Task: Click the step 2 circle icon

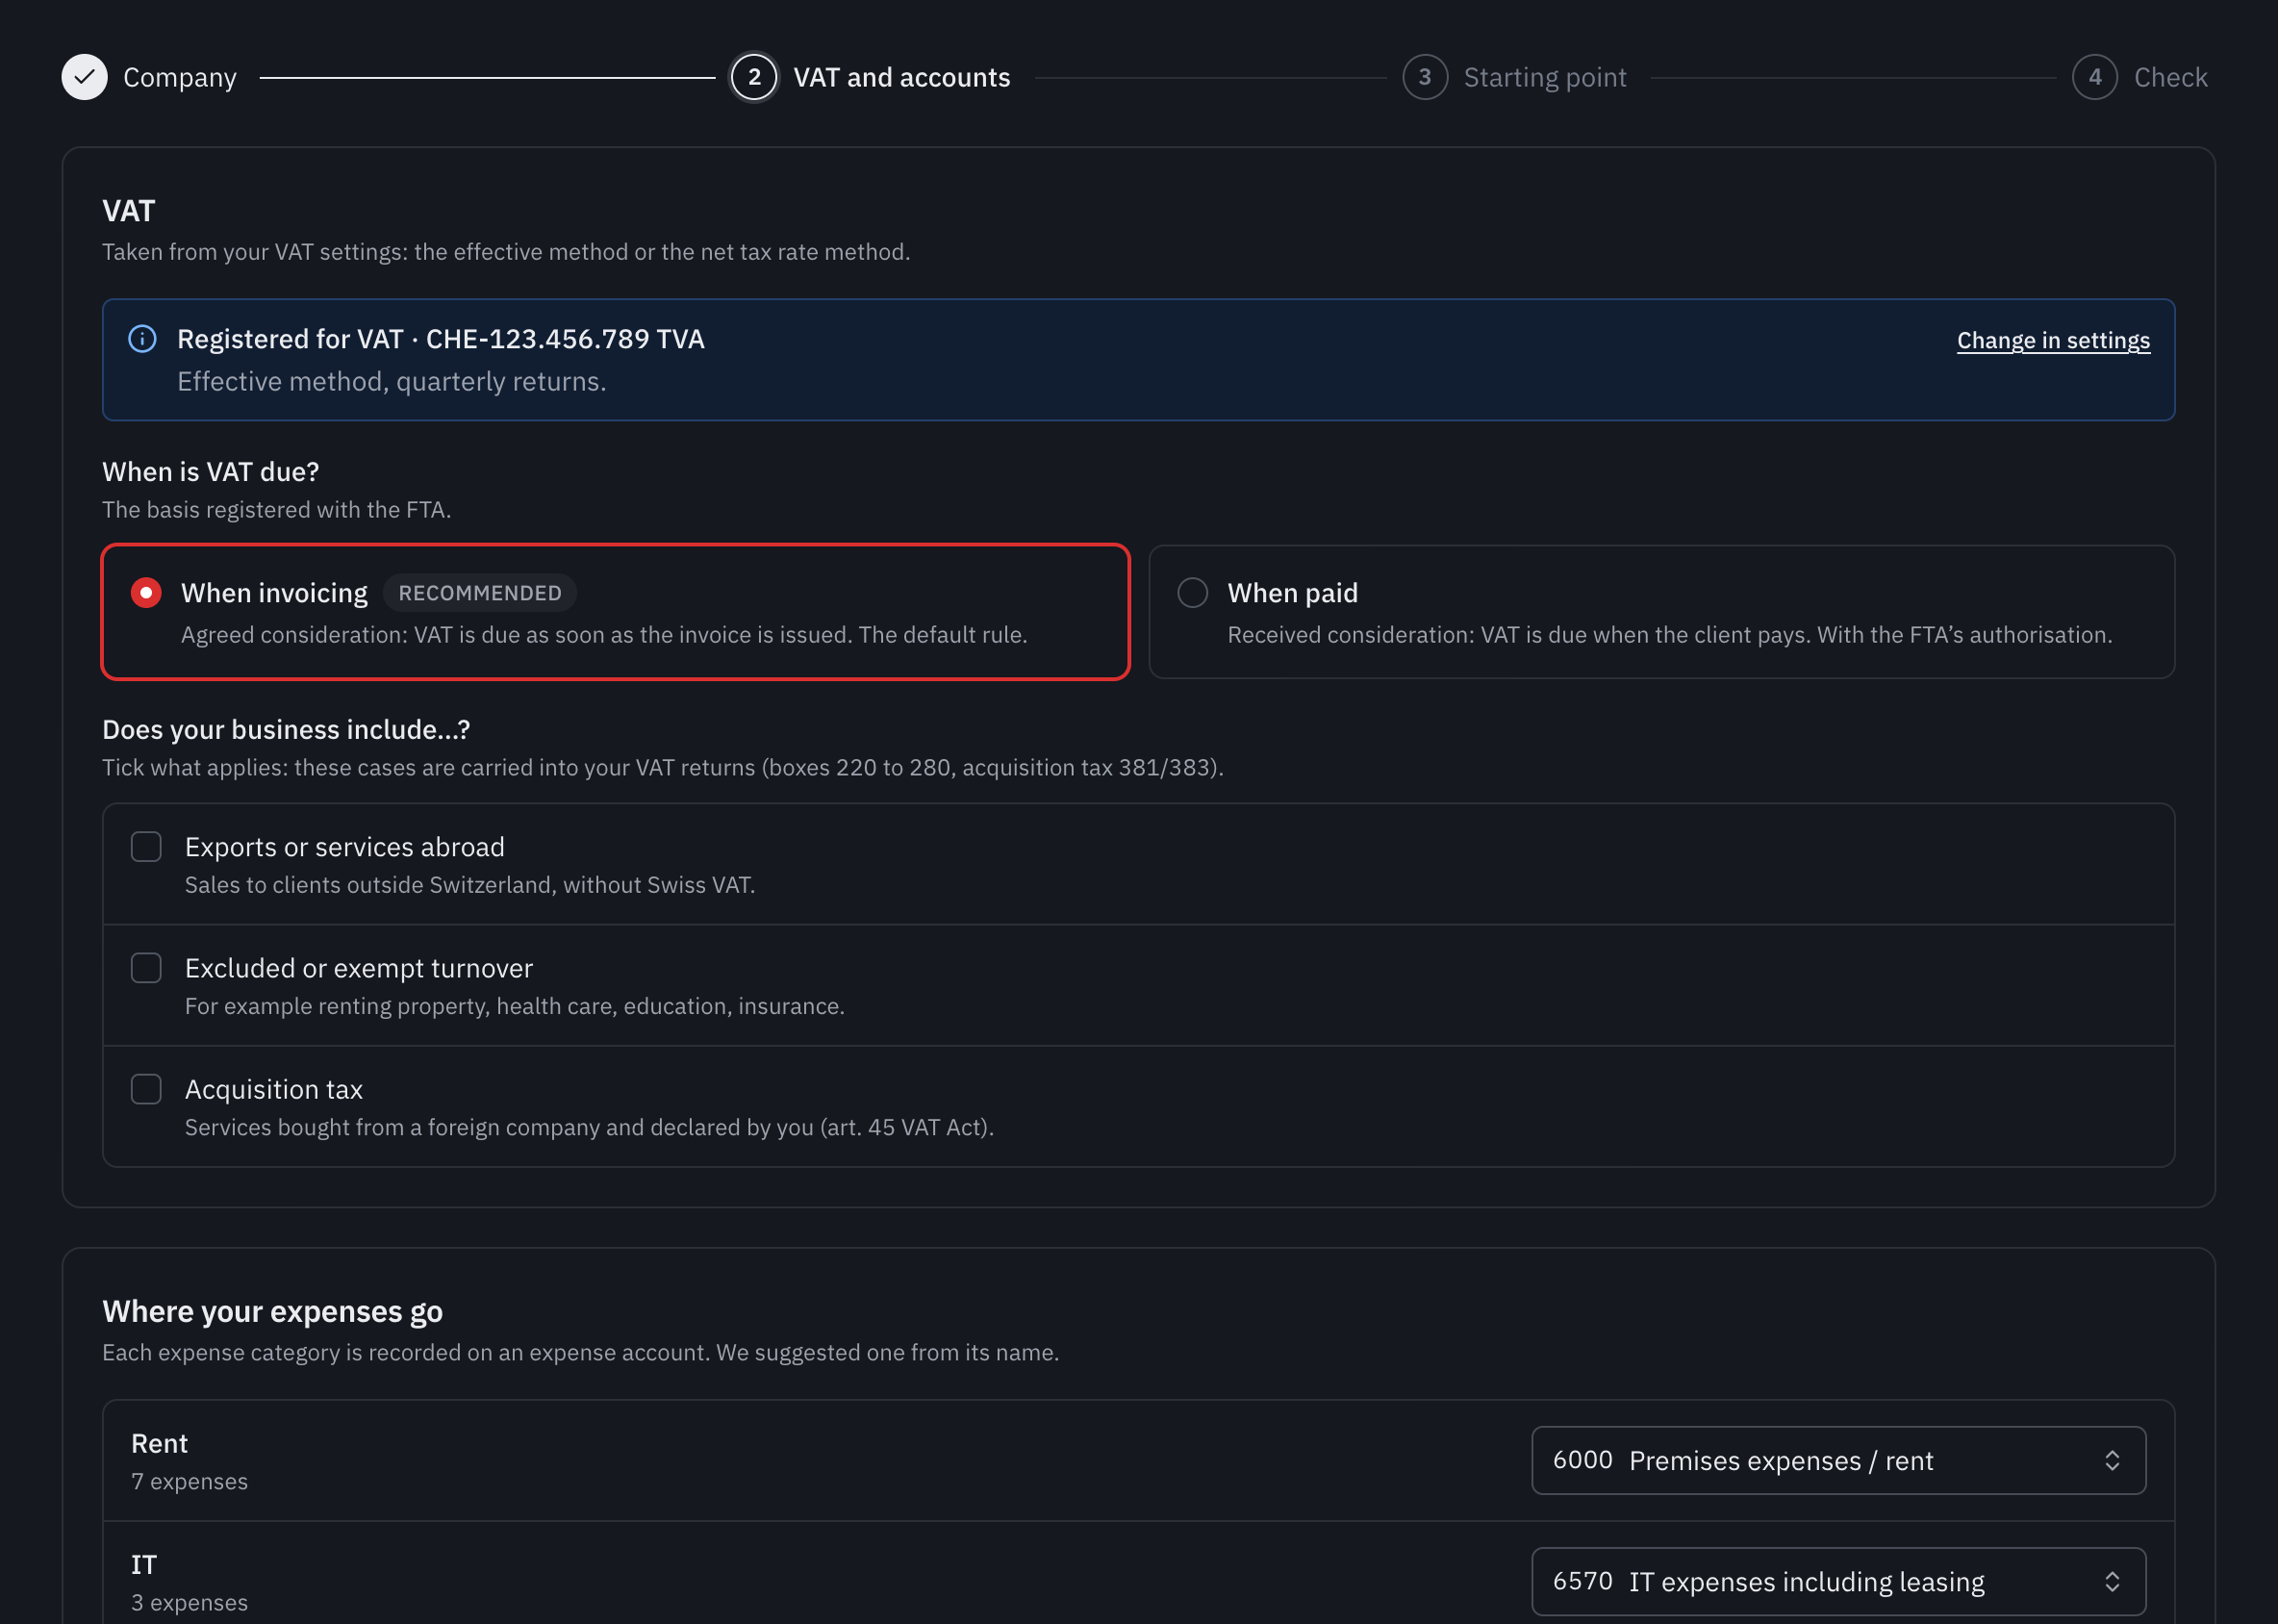Action: click(x=754, y=77)
